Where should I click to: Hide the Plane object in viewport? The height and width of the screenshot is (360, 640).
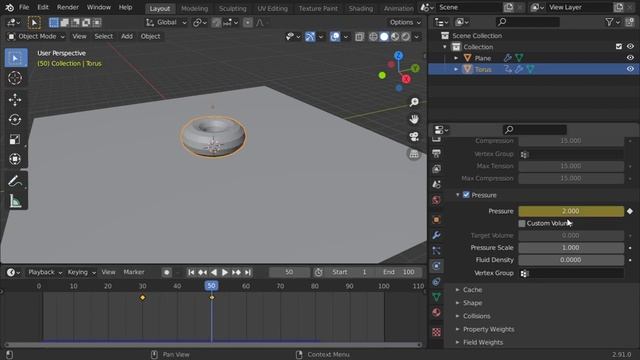coord(630,58)
